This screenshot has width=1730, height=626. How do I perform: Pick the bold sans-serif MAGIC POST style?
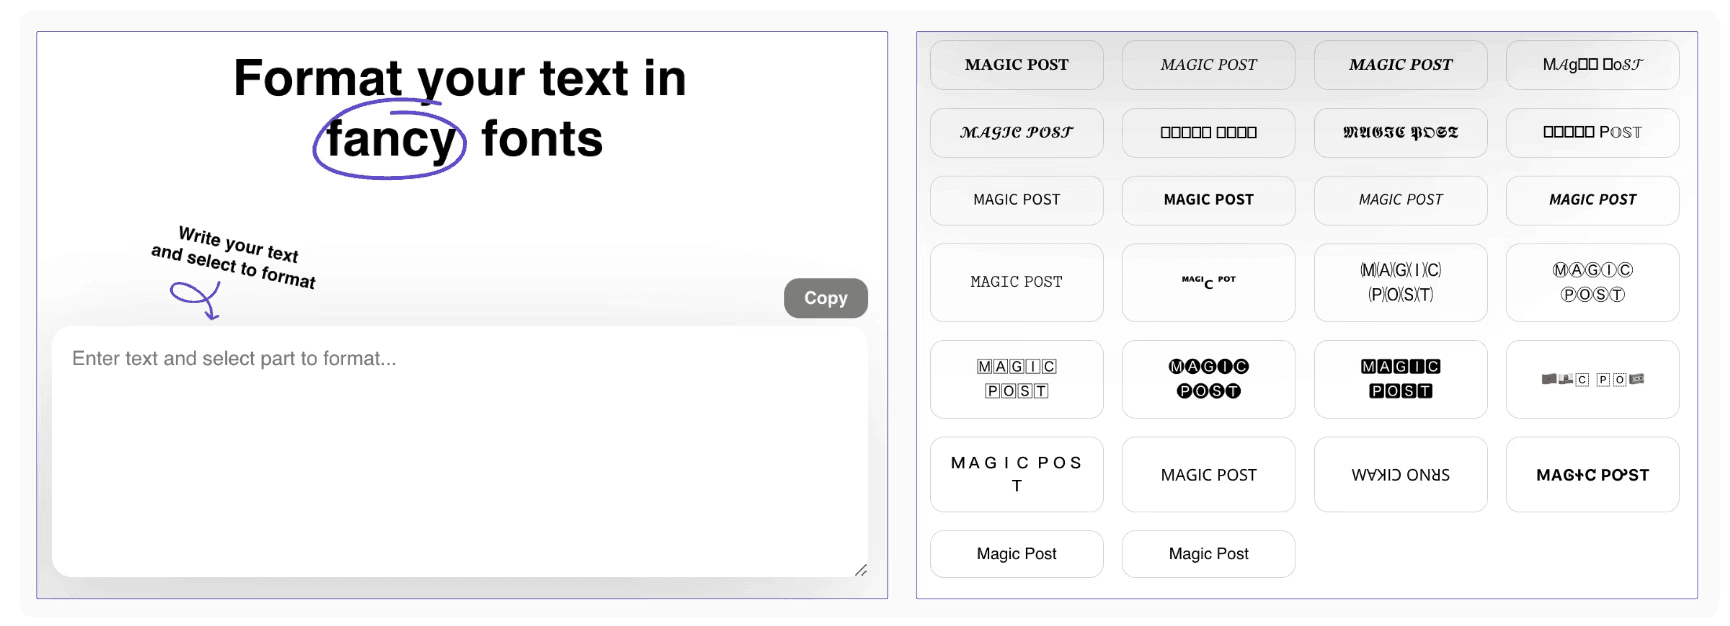tap(1208, 200)
